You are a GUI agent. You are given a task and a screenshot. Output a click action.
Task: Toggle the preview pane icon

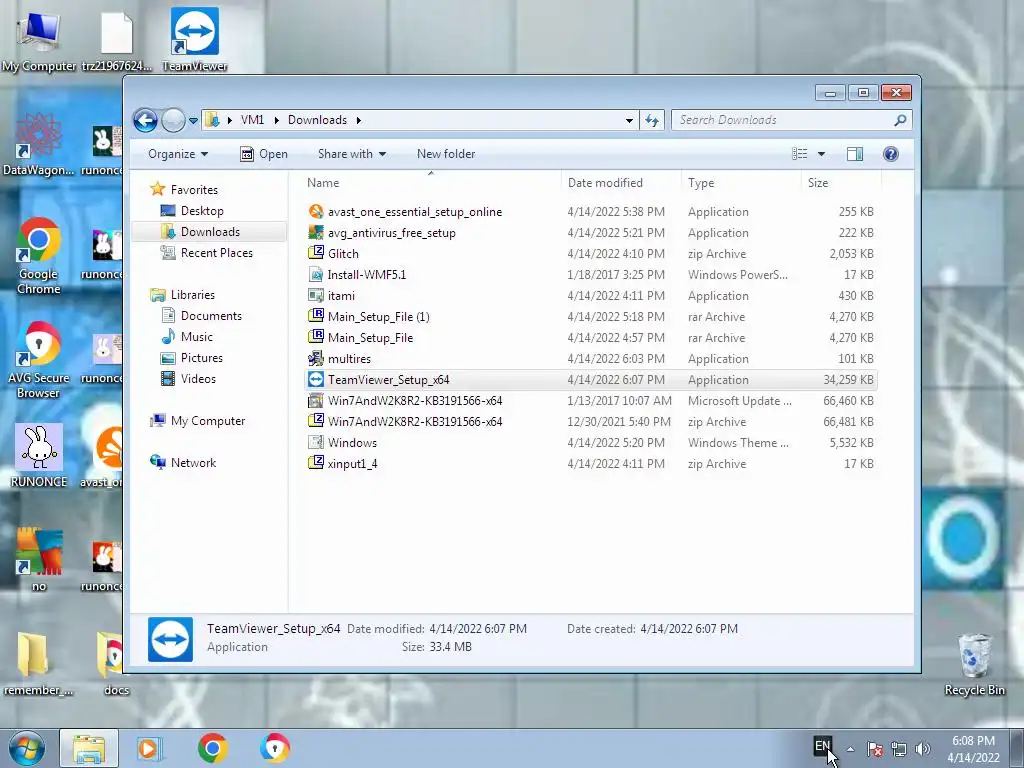855,154
